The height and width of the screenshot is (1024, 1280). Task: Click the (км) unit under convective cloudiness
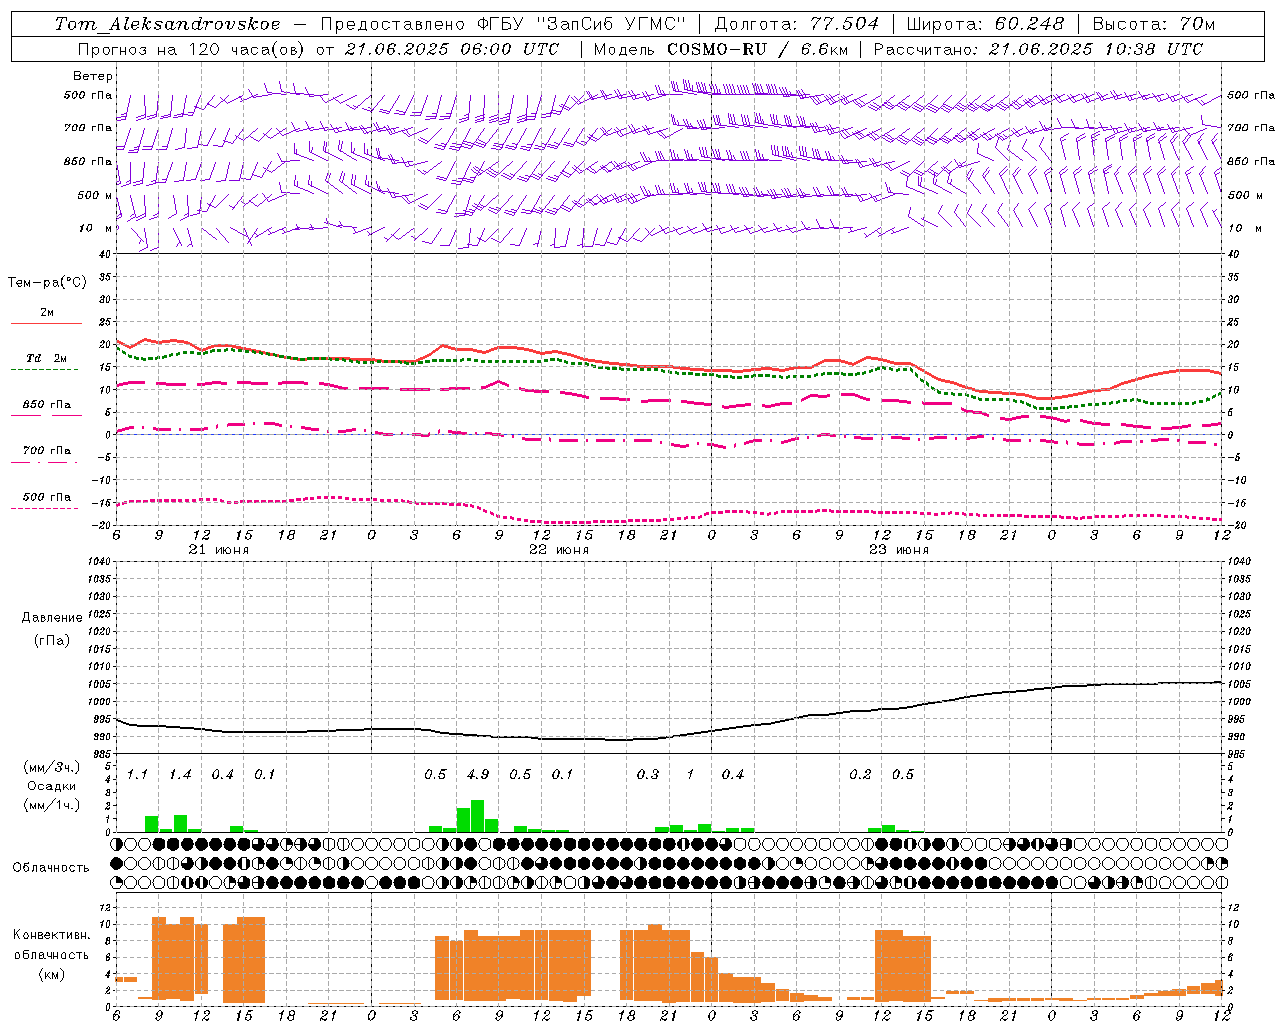[51, 973]
